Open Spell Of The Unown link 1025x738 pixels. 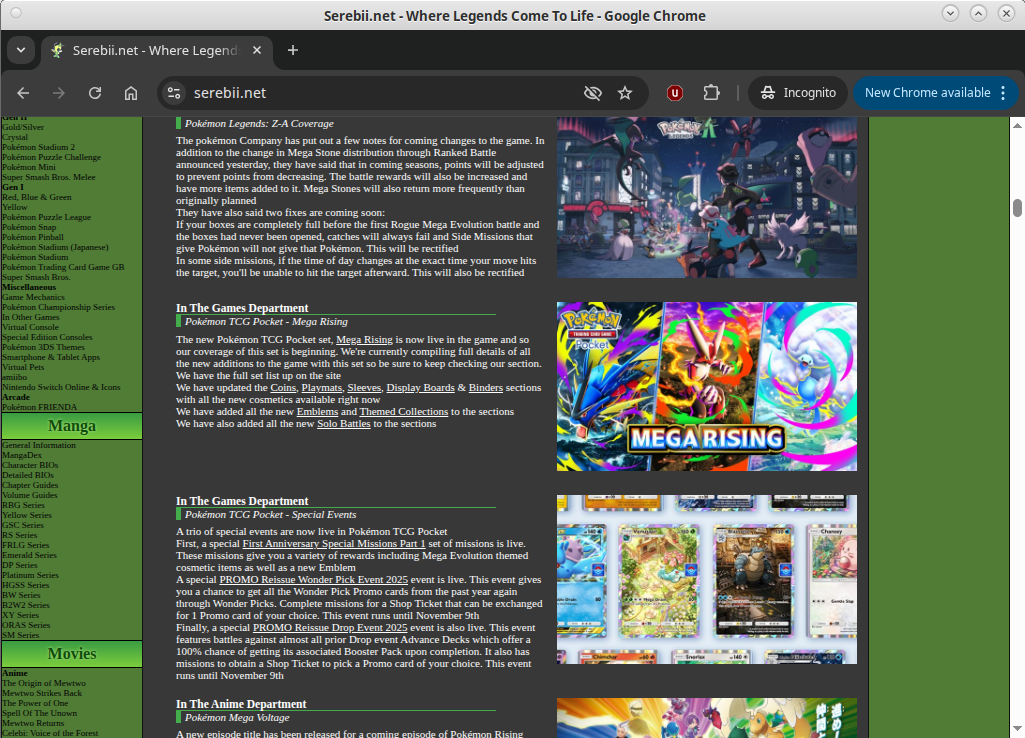coord(39,713)
